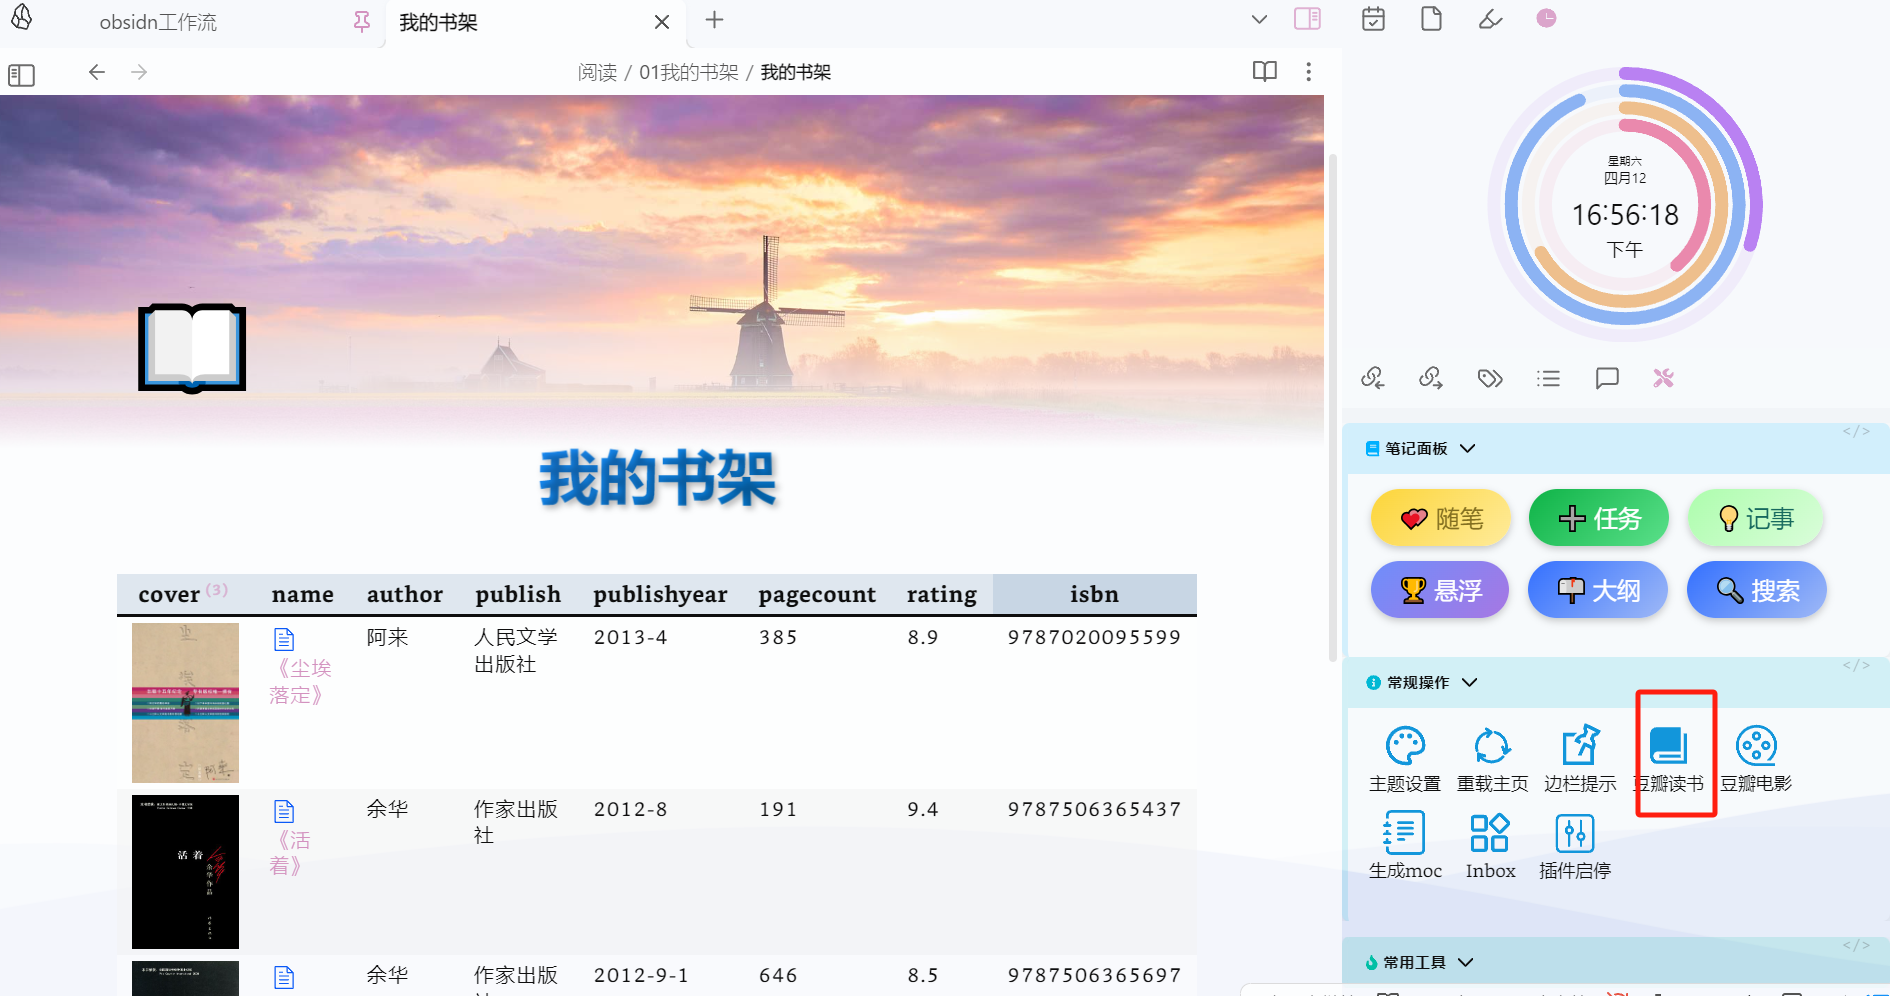Click the 重载主页 reload icon
This screenshot has height=996, width=1890.
[x=1492, y=746]
